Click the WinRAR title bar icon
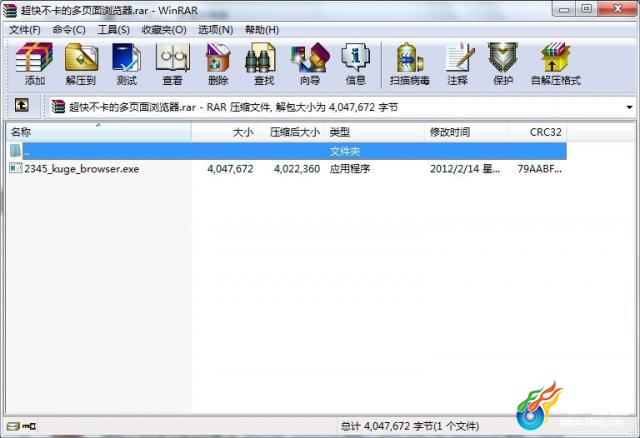640x438 pixels. tap(10, 10)
